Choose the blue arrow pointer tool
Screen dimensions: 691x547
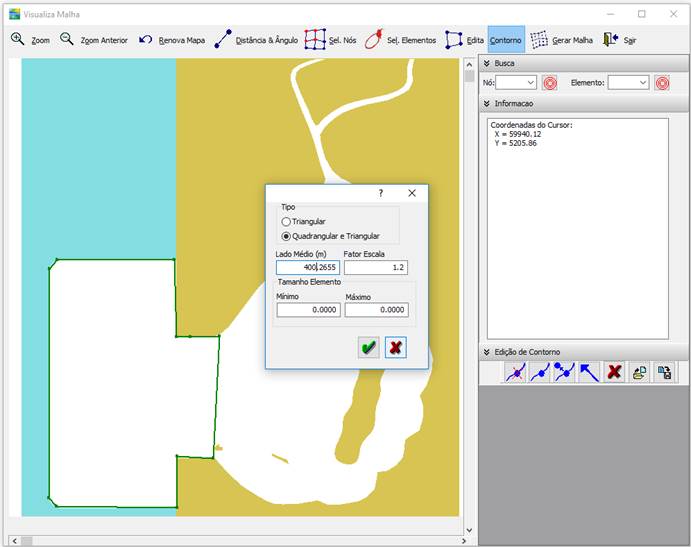pos(589,372)
